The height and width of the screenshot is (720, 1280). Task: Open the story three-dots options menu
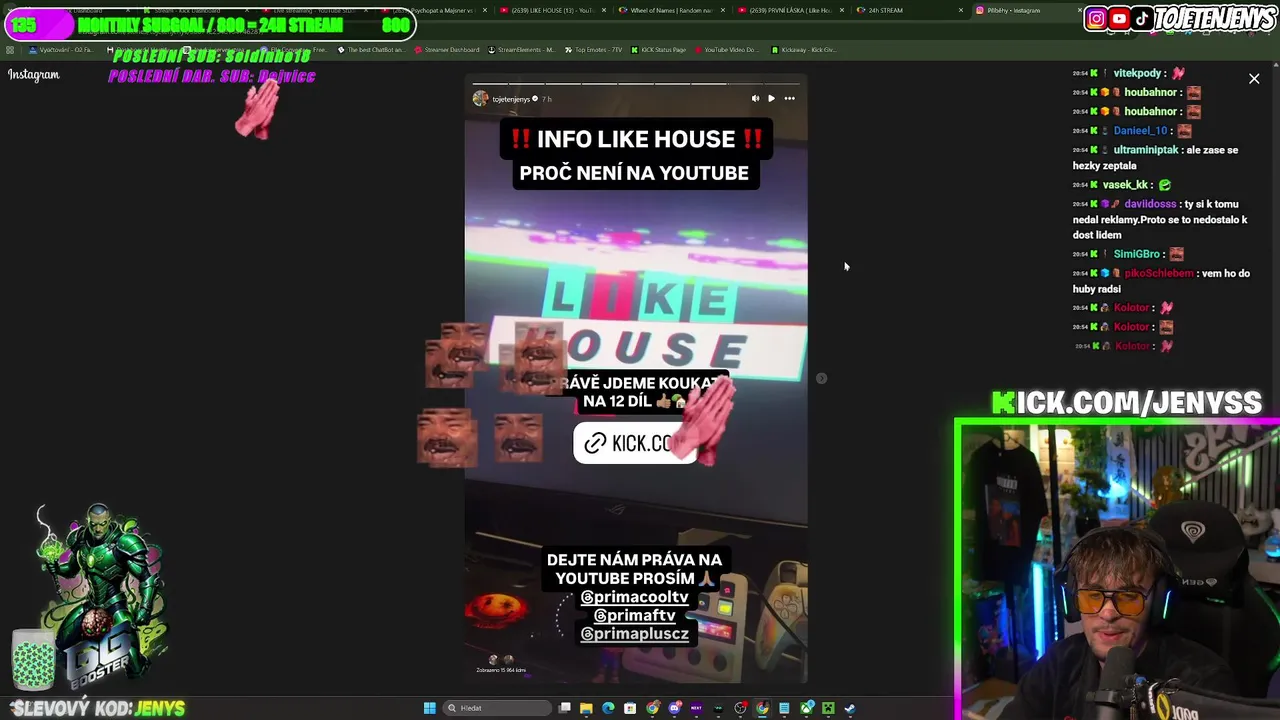click(x=789, y=99)
